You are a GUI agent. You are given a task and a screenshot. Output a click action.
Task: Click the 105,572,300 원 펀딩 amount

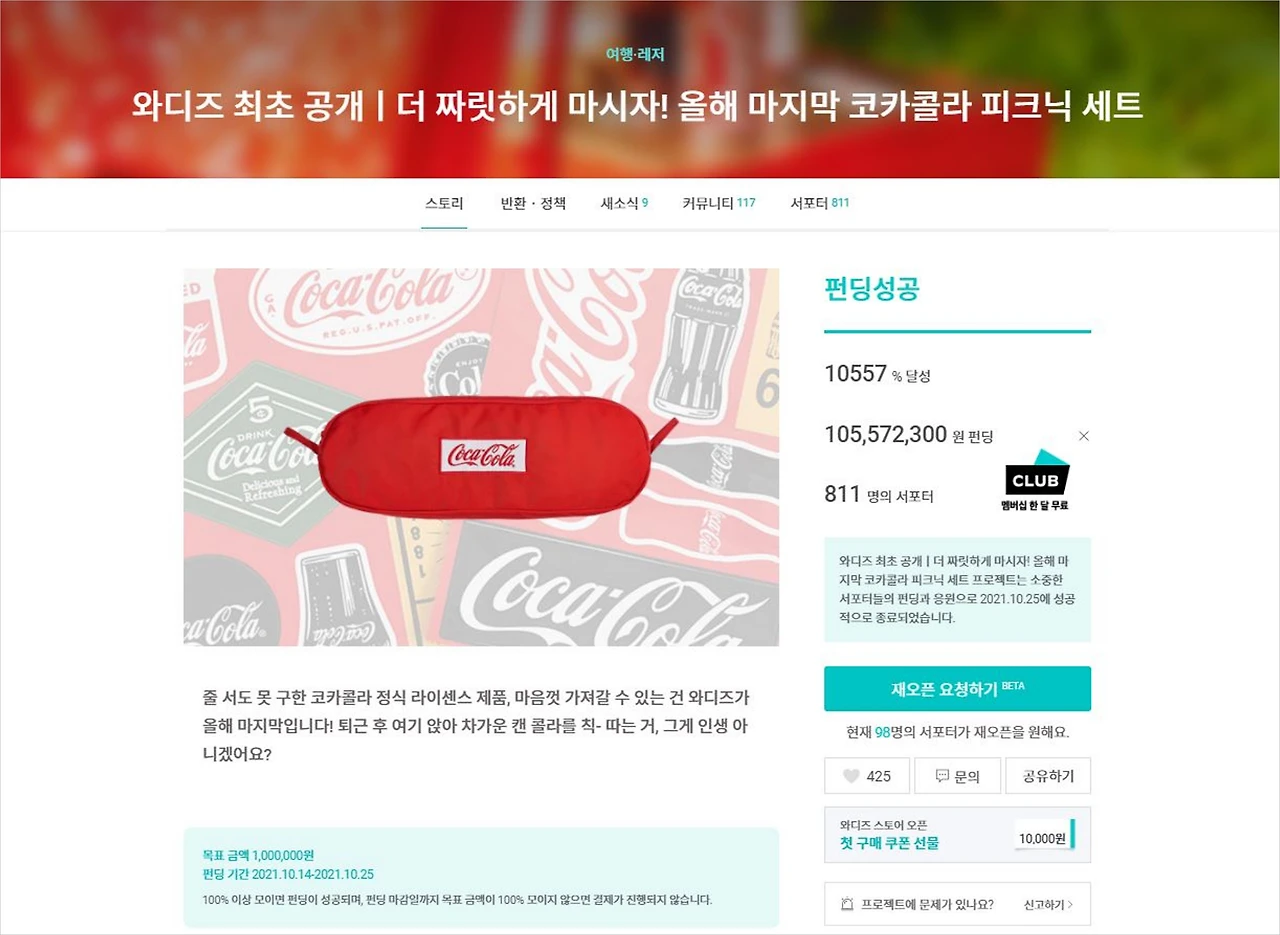click(x=909, y=434)
